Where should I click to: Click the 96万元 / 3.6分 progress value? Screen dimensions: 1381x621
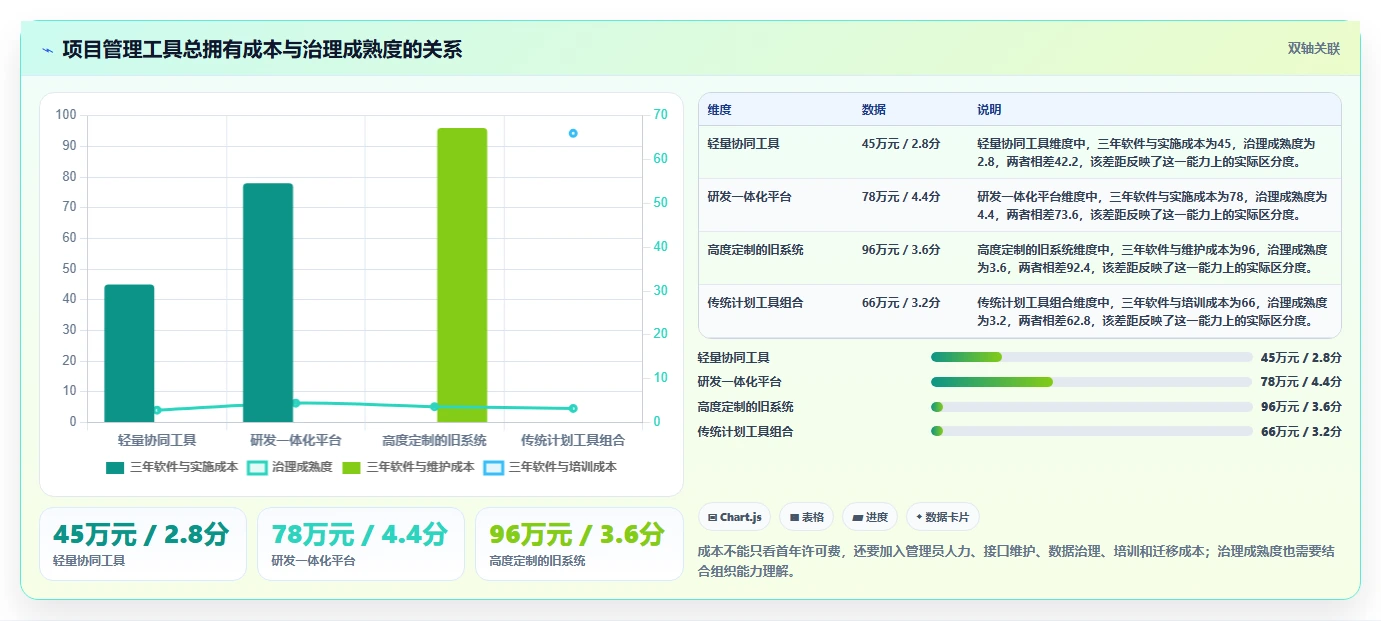tap(1301, 407)
